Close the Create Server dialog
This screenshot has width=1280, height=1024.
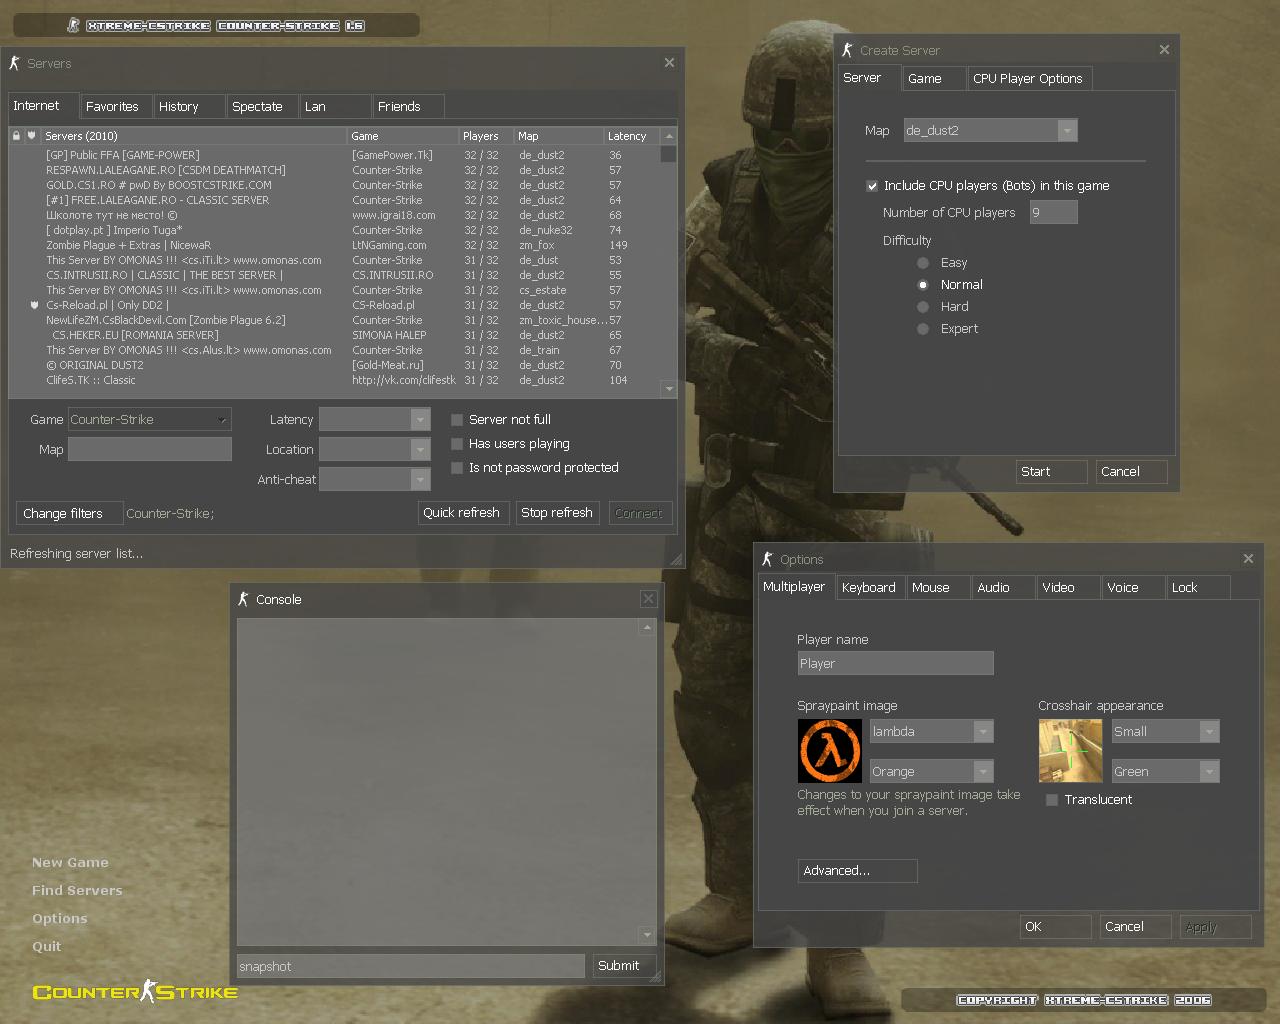1164,50
